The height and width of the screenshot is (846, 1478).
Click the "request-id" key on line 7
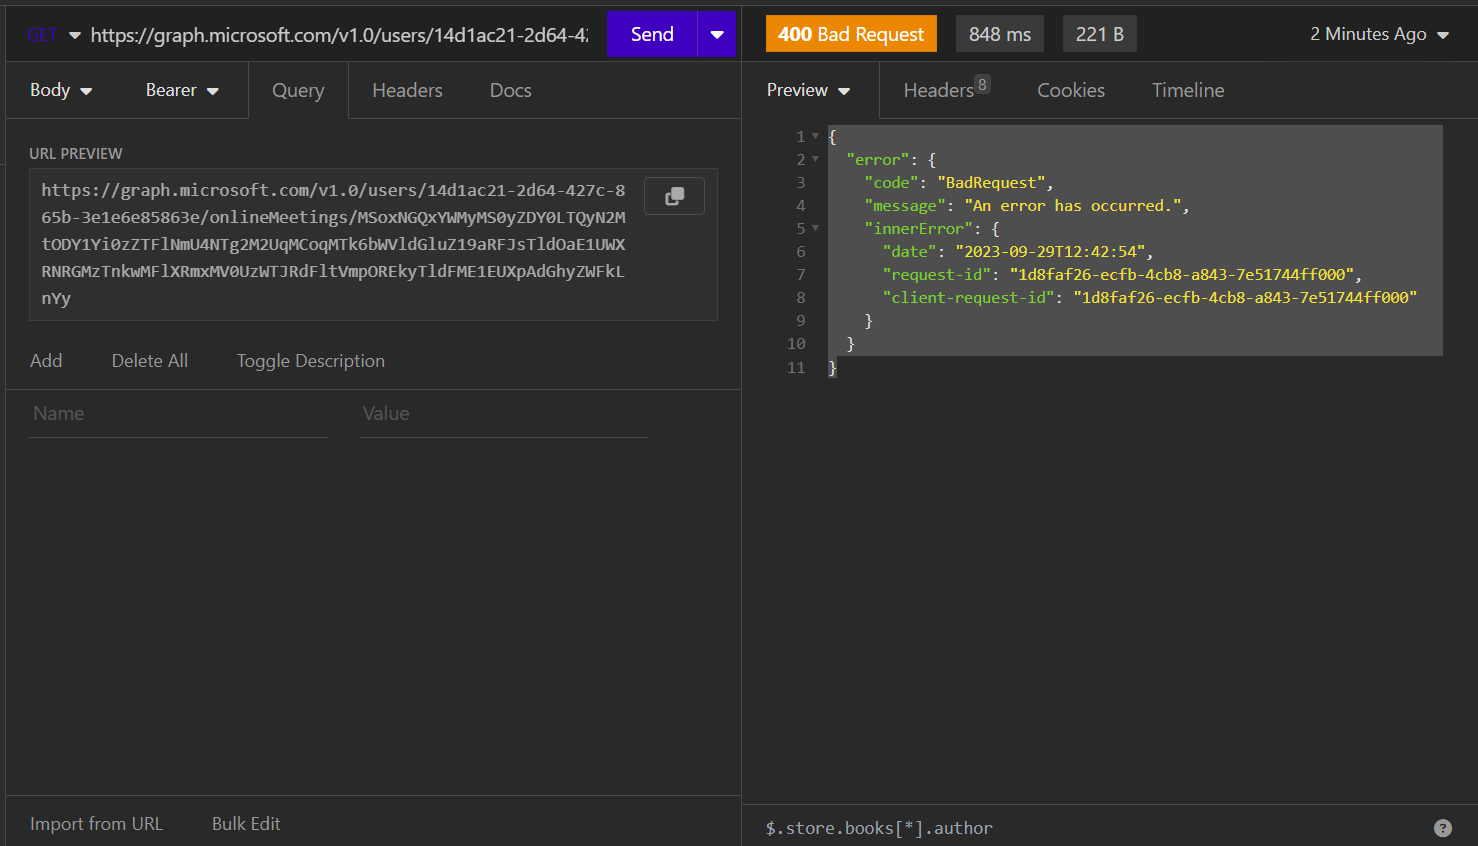937,275
